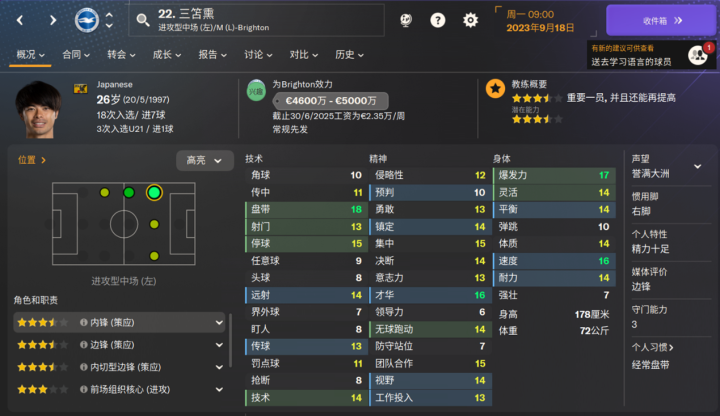The width and height of the screenshot is (720, 416).
Task: Click the Brighton club badge icon
Action: [x=87, y=19]
